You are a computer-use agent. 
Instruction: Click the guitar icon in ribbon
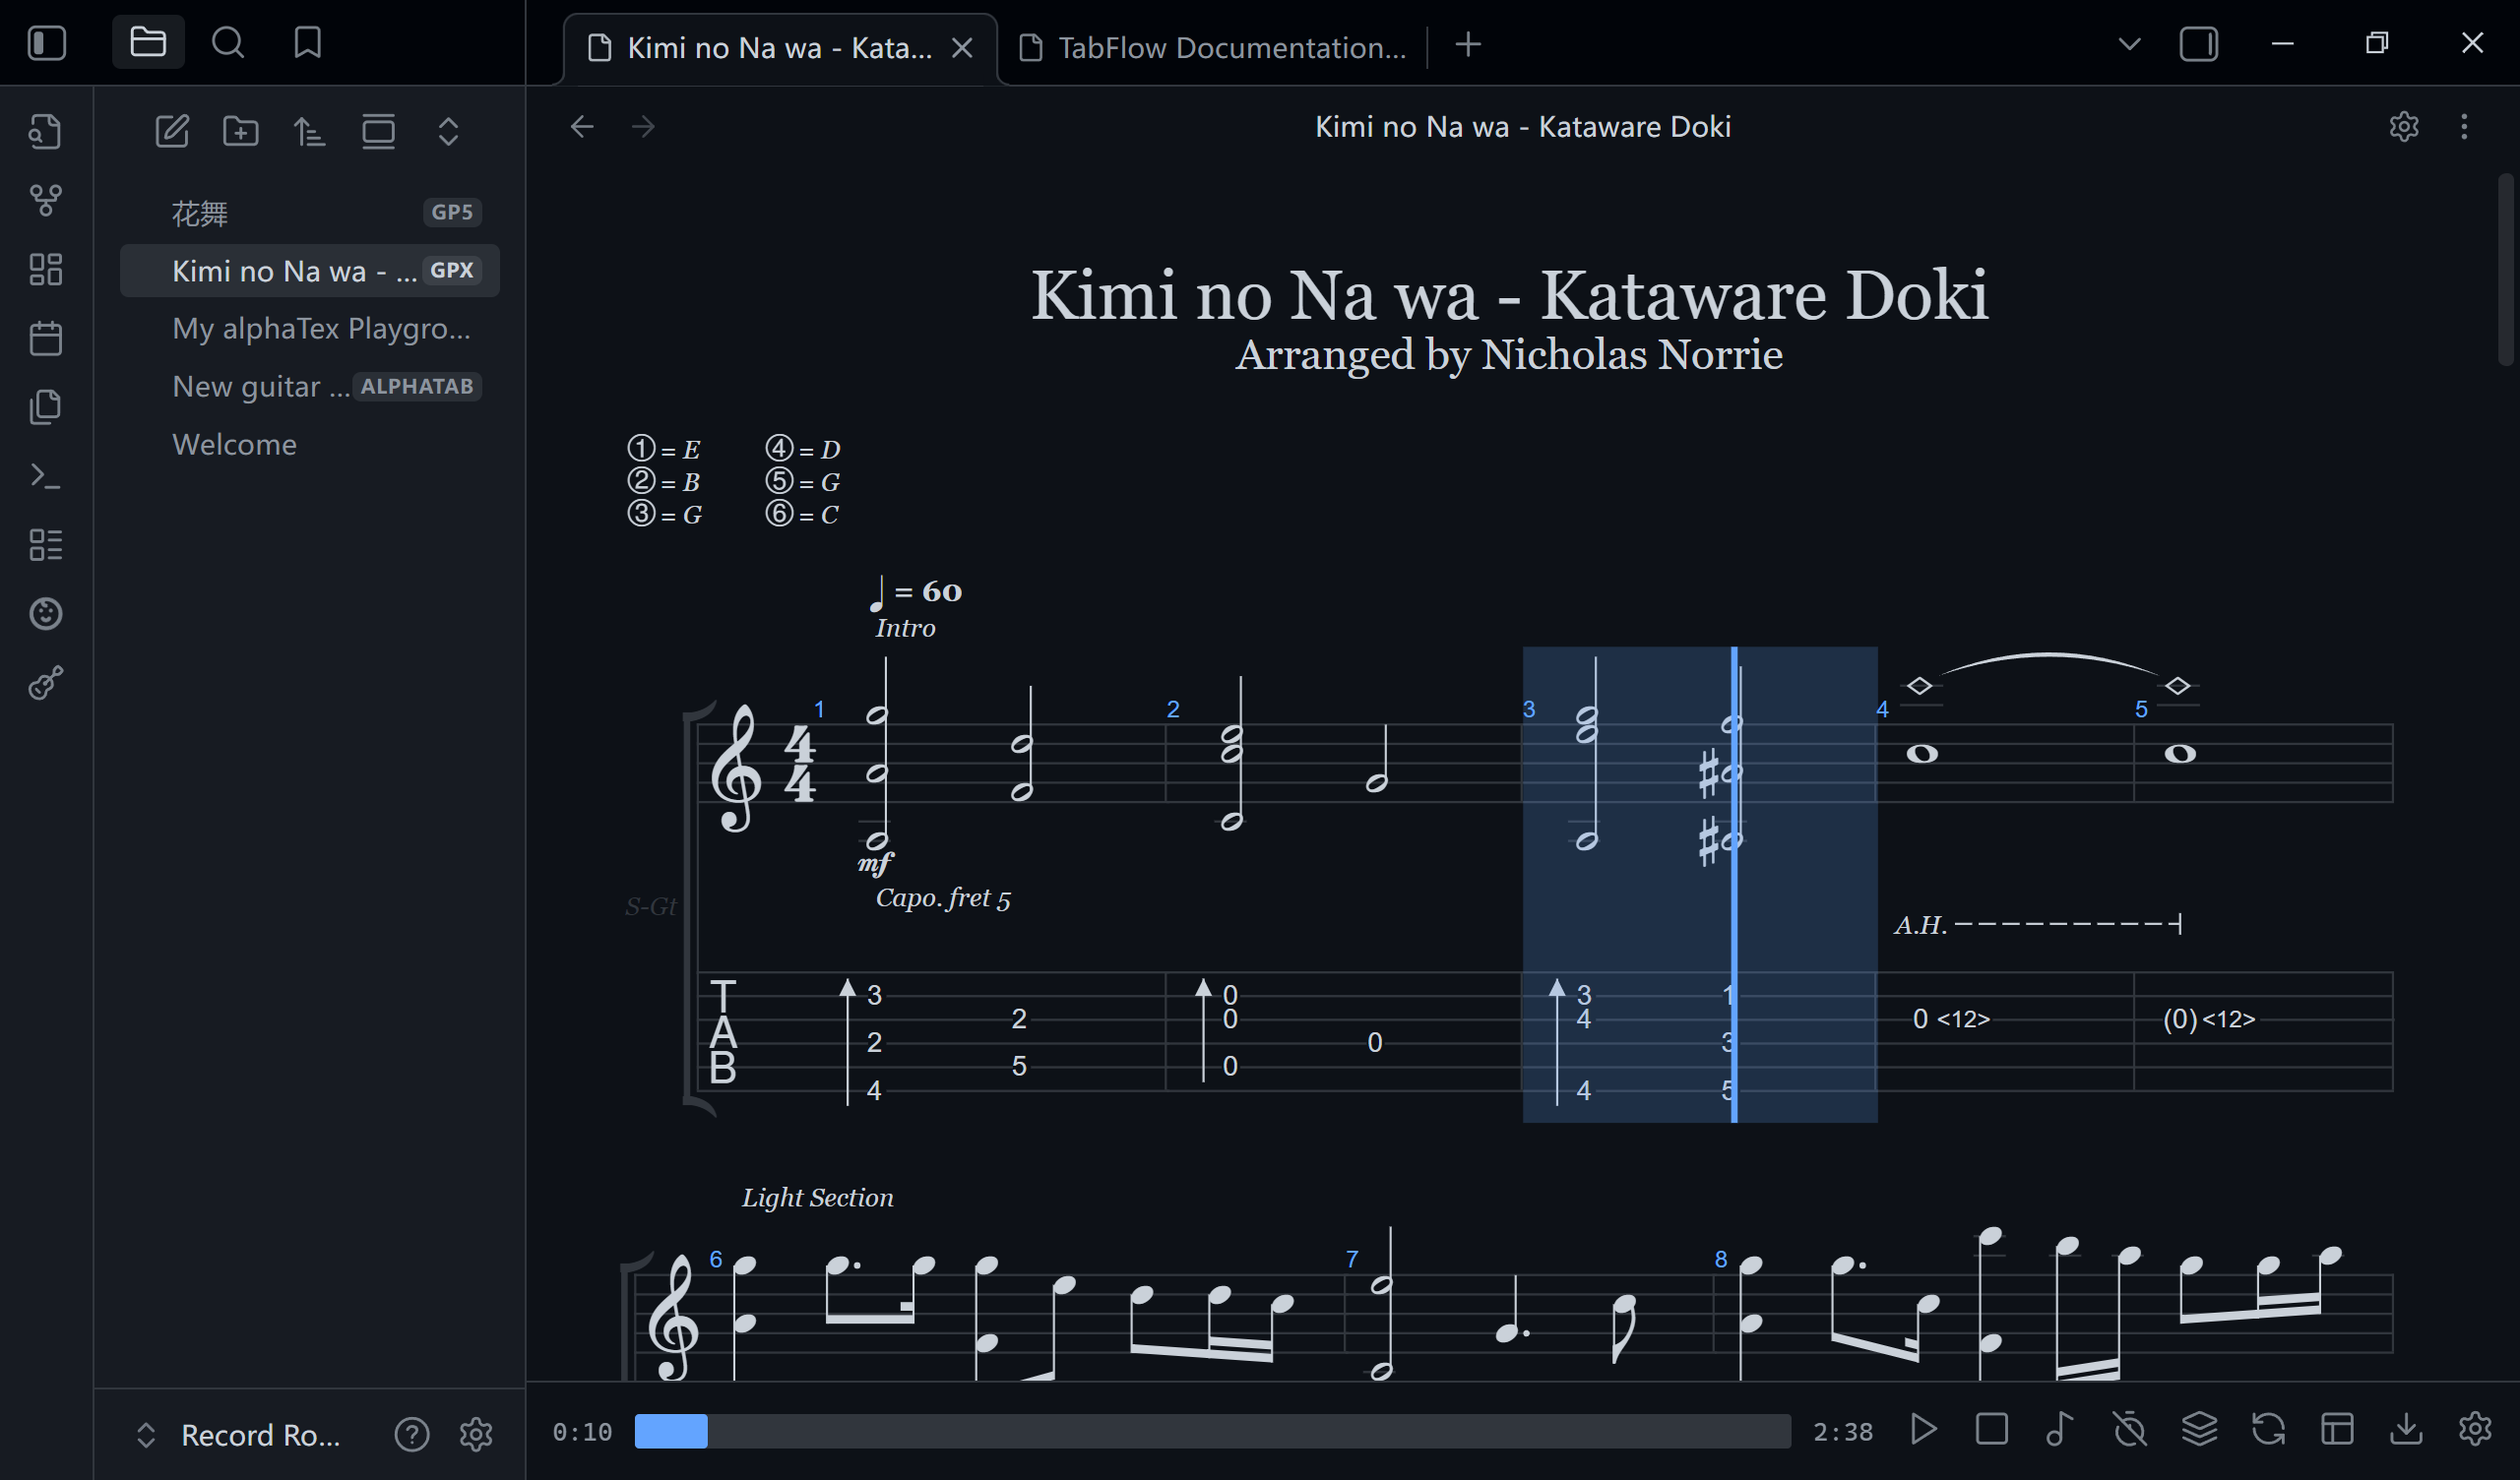(x=46, y=683)
